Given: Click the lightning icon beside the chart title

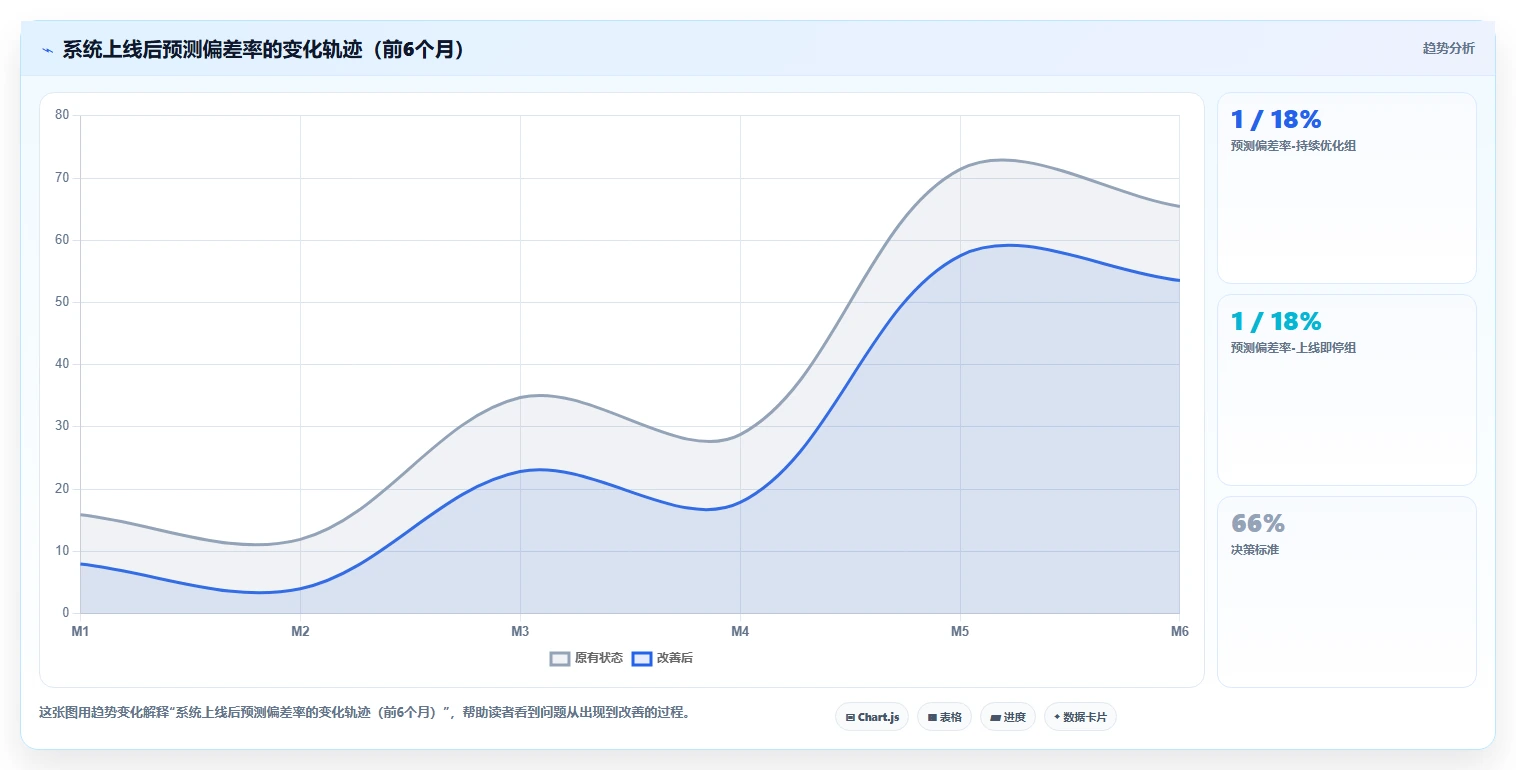Looking at the screenshot, I should tap(47, 50).
